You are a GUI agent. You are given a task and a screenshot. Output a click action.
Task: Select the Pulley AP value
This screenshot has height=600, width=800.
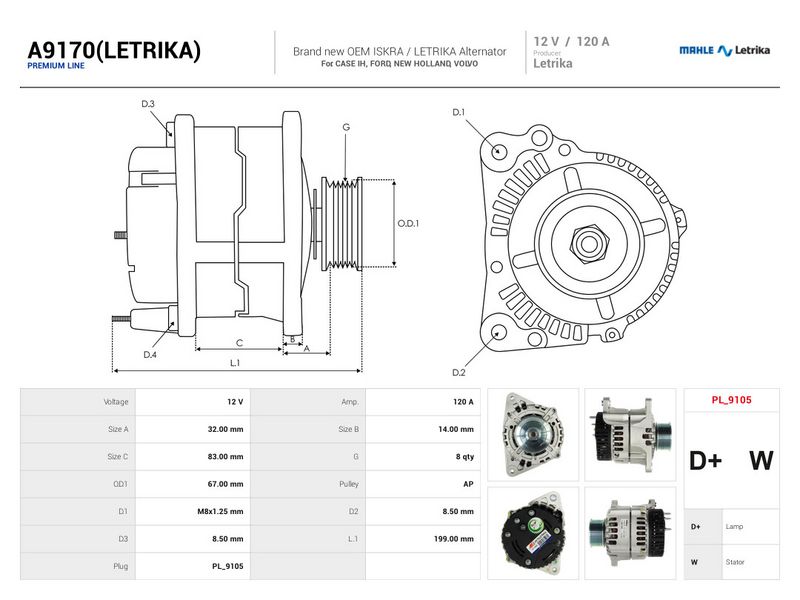pos(423,484)
